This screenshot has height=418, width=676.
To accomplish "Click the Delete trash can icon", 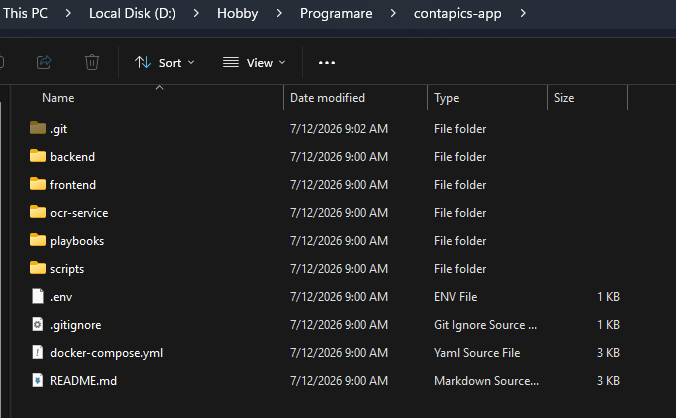I will pyautogui.click(x=92, y=62).
